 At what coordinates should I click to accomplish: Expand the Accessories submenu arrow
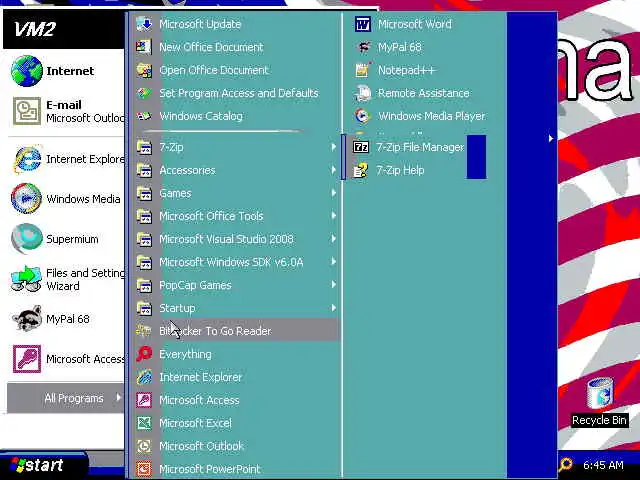(x=333, y=170)
